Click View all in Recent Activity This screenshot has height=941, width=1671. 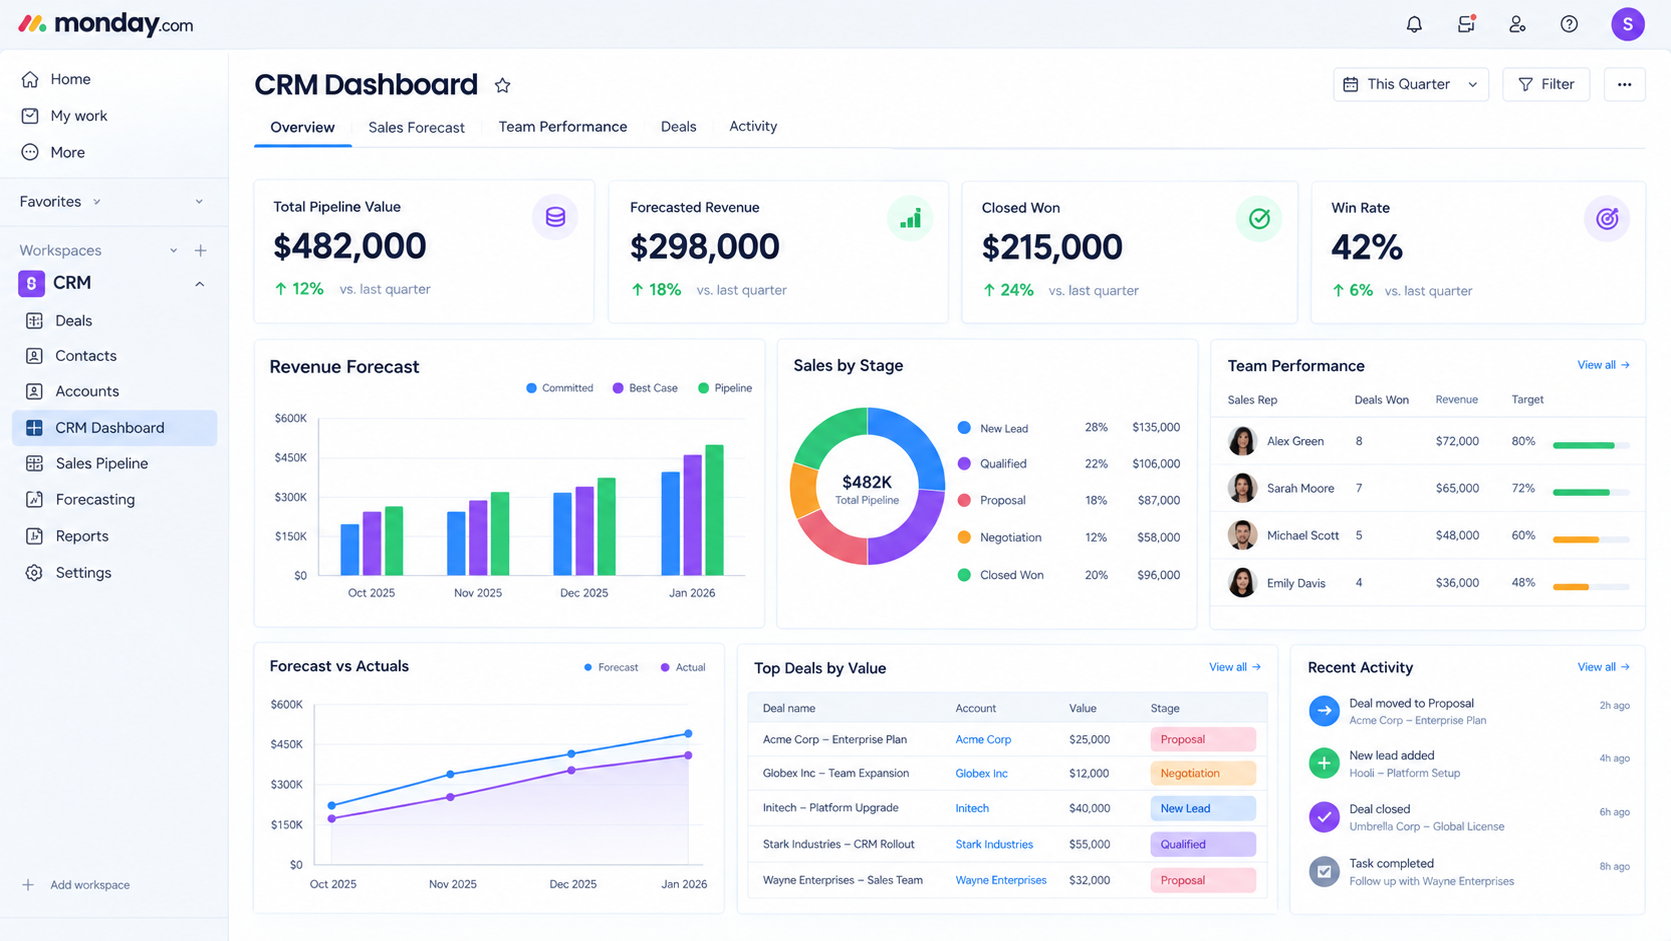point(1603,667)
